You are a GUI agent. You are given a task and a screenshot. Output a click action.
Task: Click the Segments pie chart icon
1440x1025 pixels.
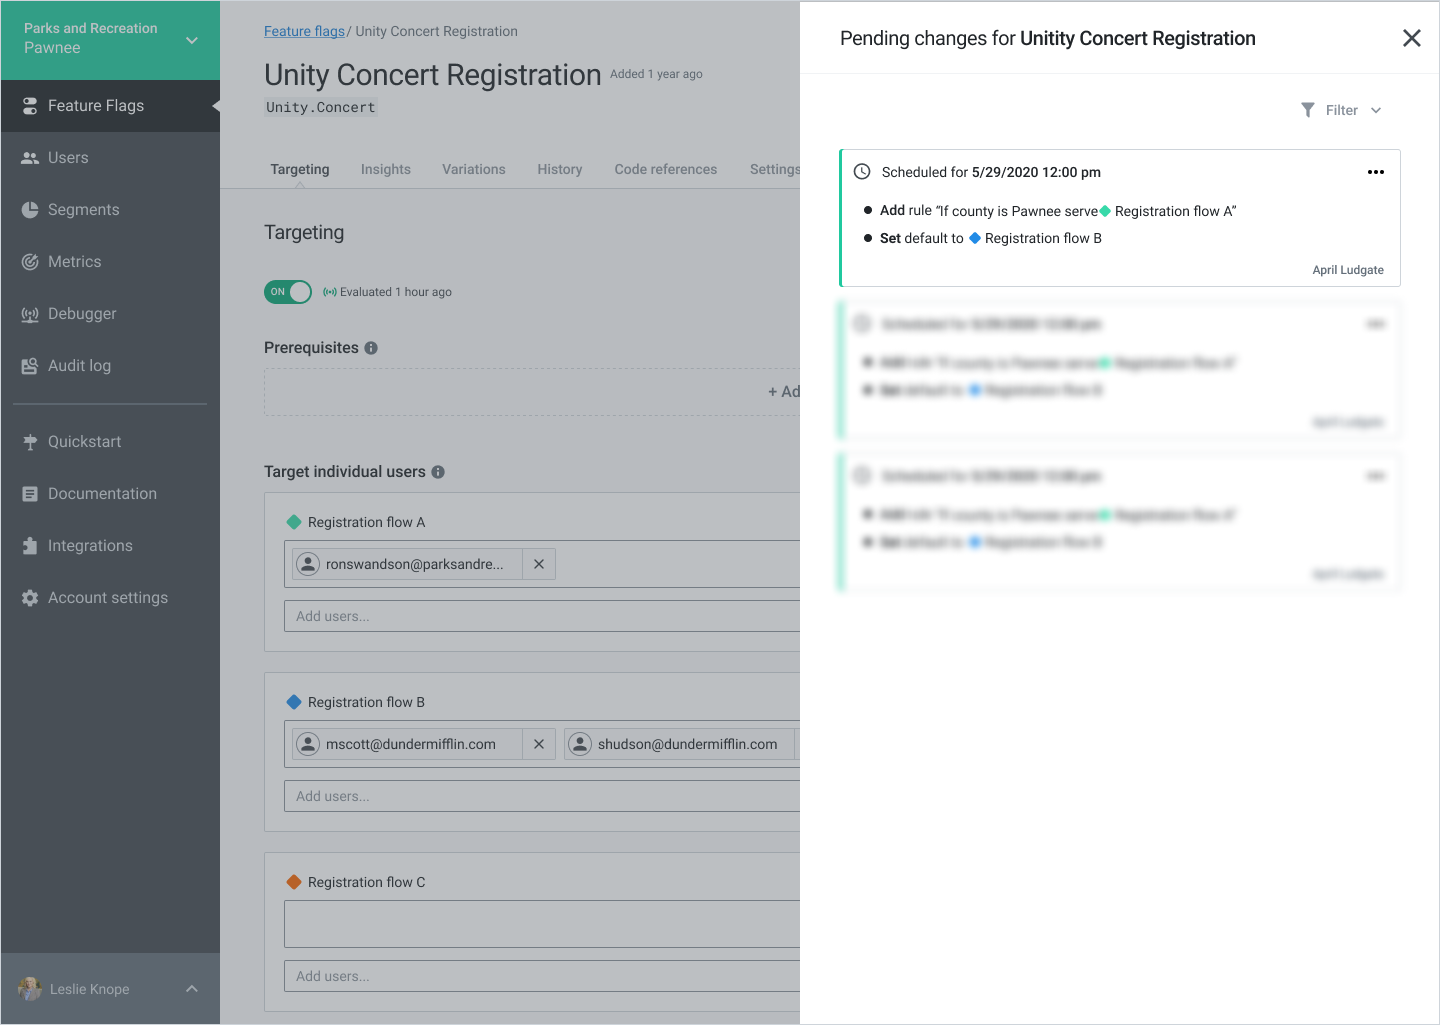point(30,210)
